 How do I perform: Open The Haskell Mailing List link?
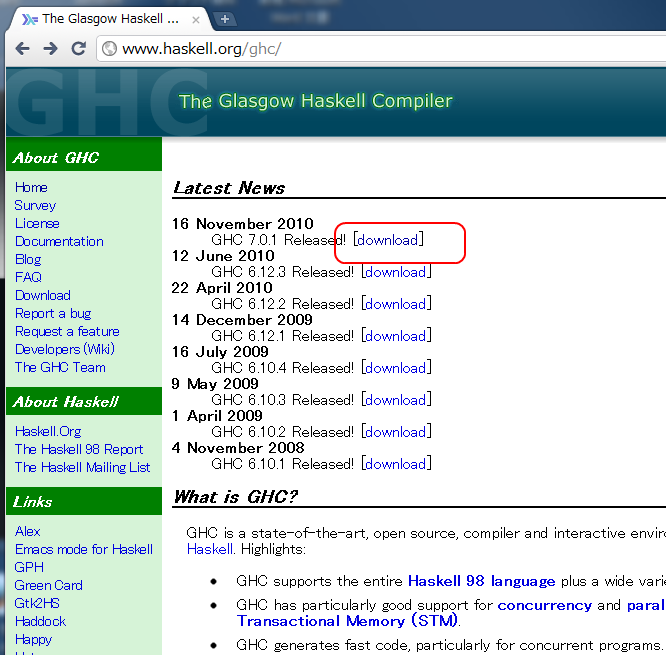coord(82,467)
